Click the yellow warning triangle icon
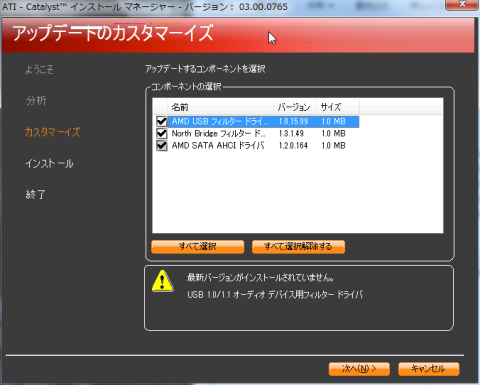The height and width of the screenshot is (385, 480). click(x=162, y=281)
